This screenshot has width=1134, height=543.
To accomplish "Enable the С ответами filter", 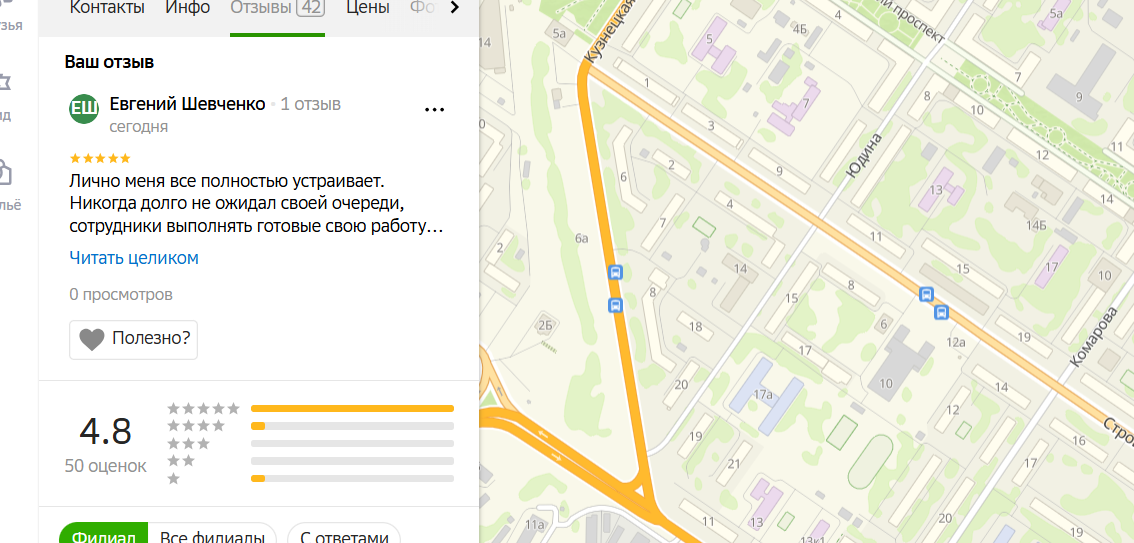I will pyautogui.click(x=344, y=536).
